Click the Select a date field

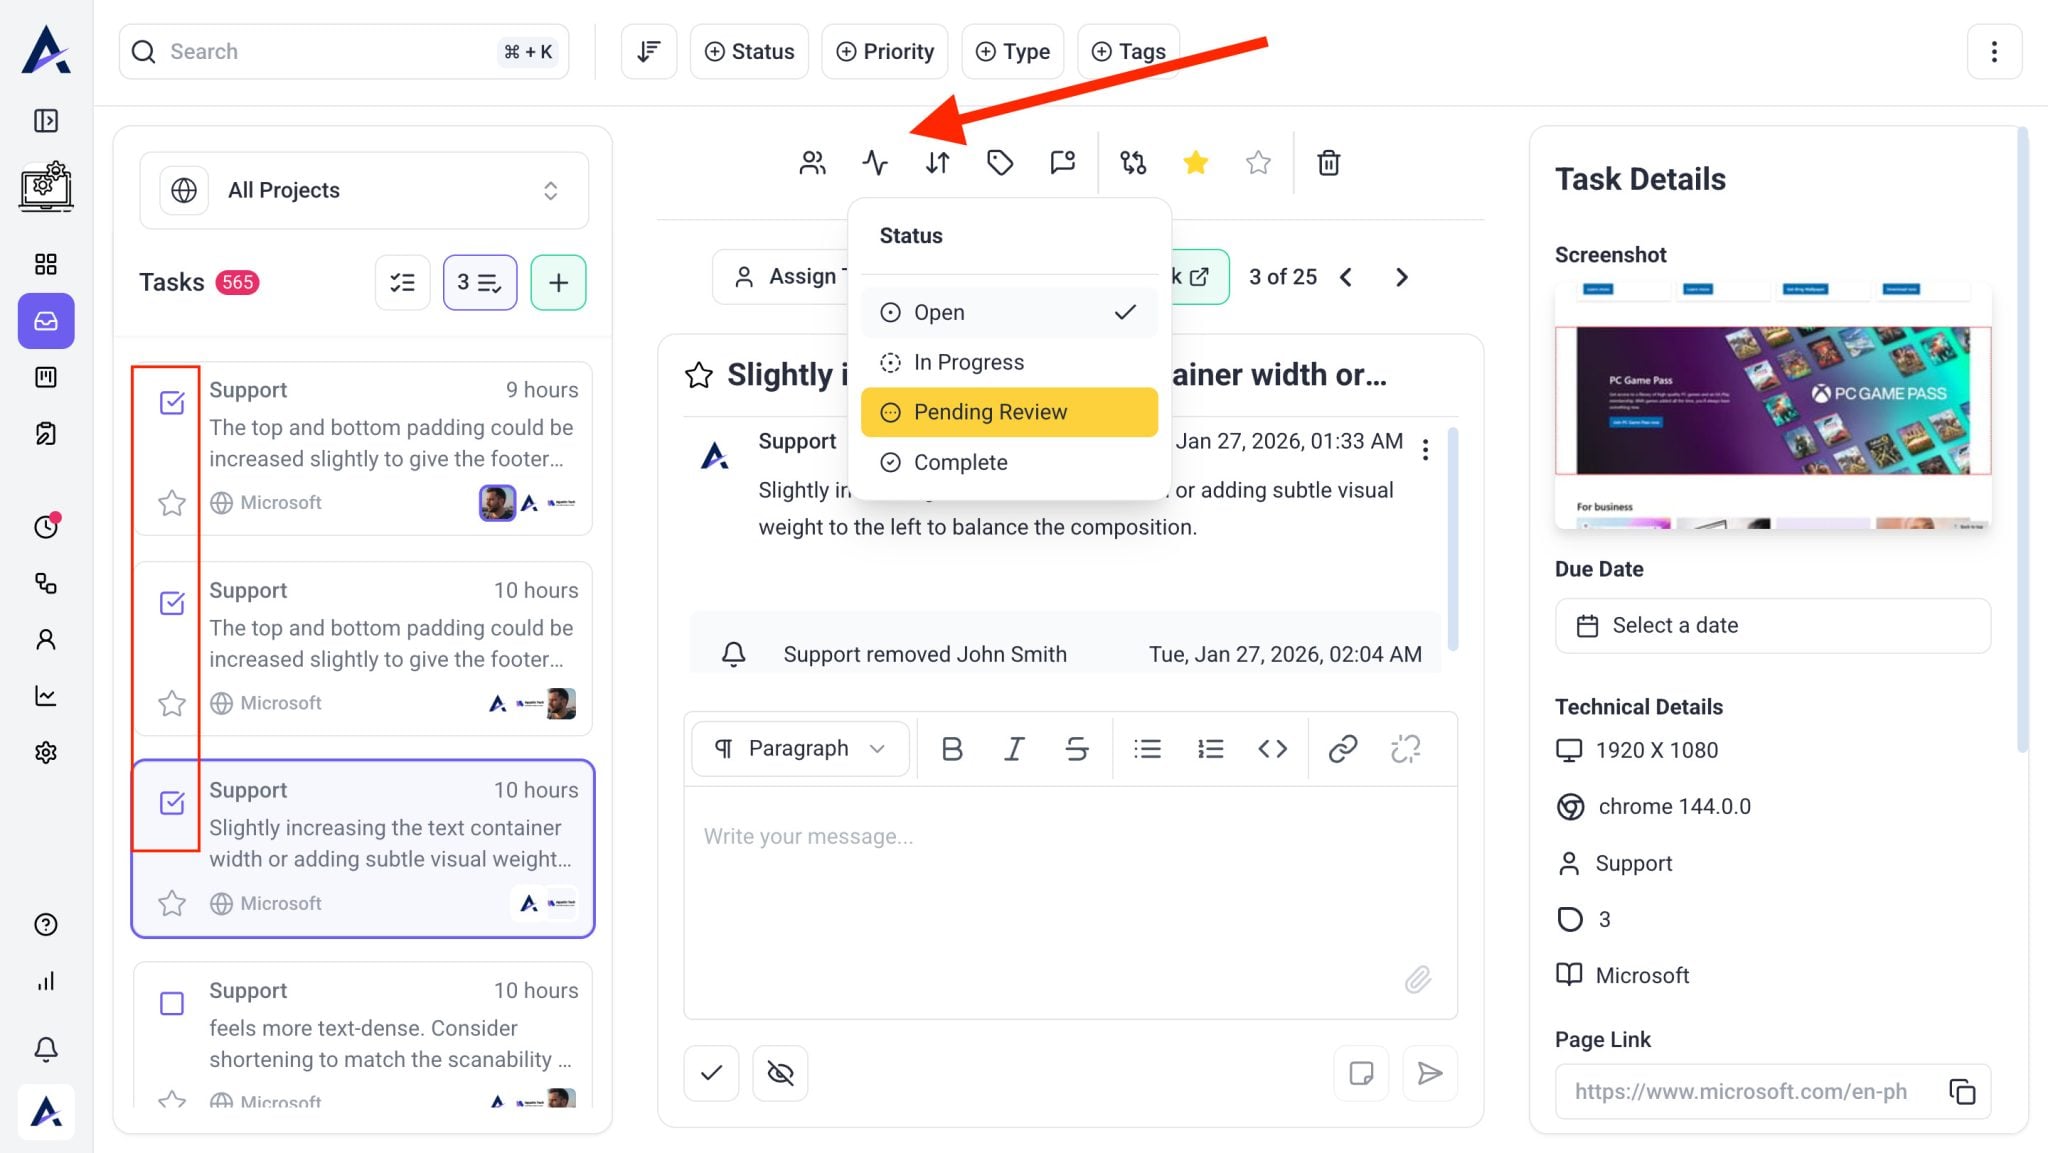click(1772, 625)
